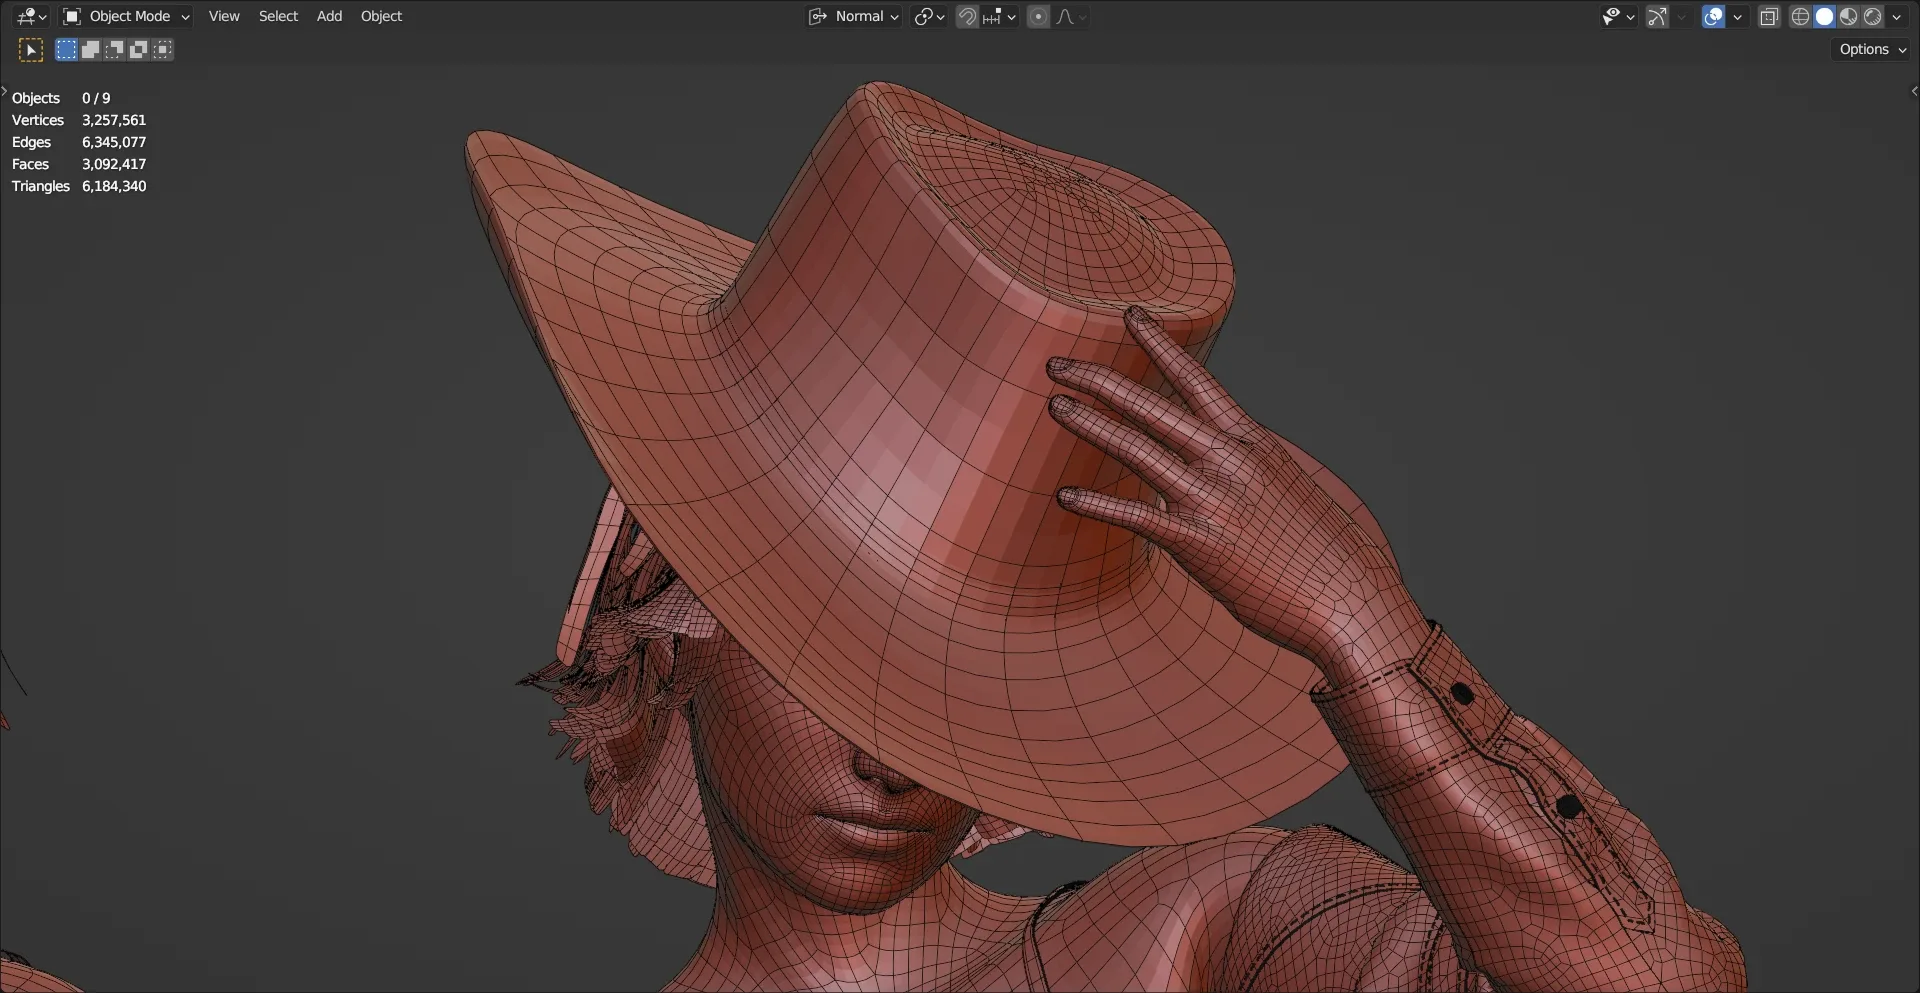Click the Objects statistic '0 / 9'

click(96, 98)
